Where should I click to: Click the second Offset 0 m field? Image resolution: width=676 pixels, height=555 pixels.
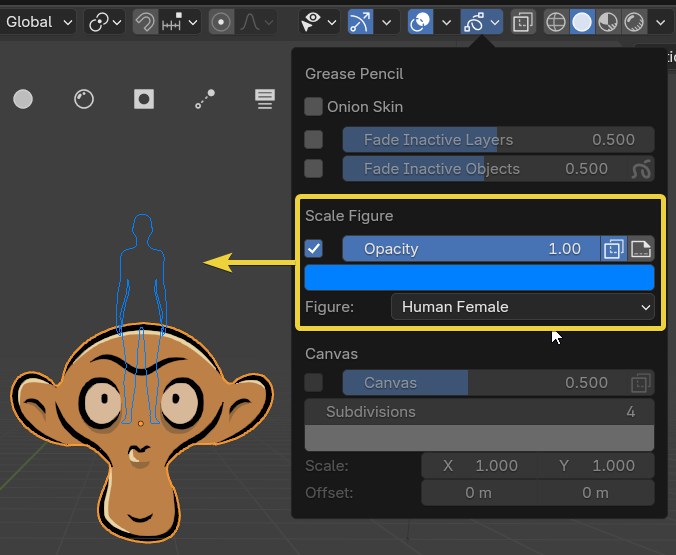pos(596,492)
